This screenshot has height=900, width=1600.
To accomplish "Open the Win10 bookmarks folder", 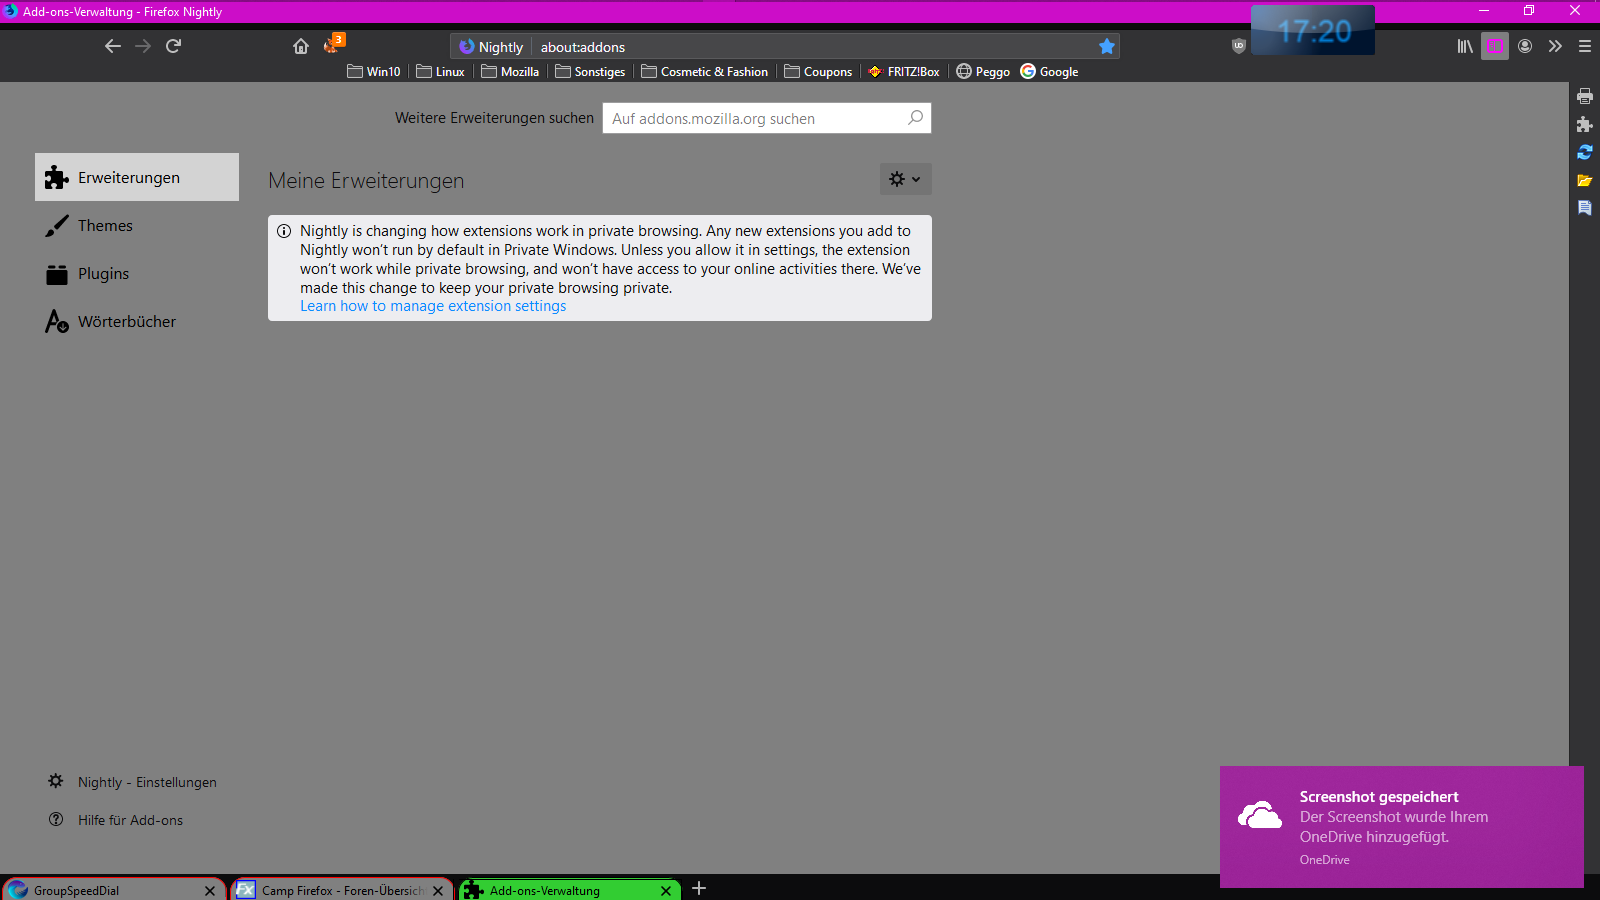I will click(x=374, y=72).
